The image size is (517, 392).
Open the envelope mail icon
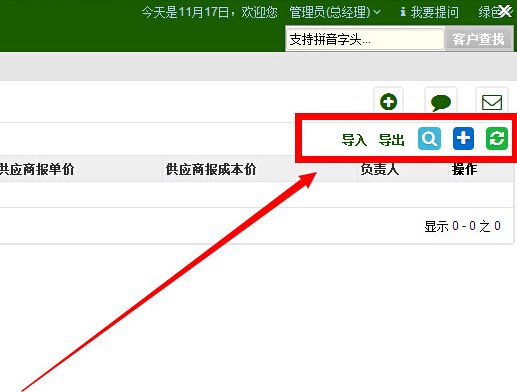(492, 102)
